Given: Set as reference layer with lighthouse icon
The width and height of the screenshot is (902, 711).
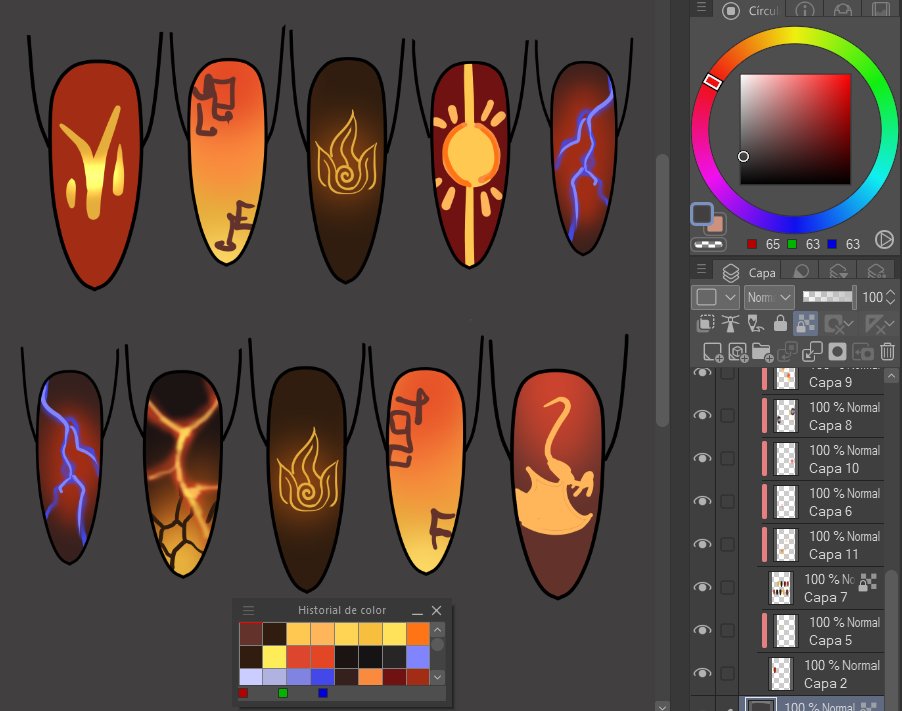Looking at the screenshot, I should tap(731, 324).
